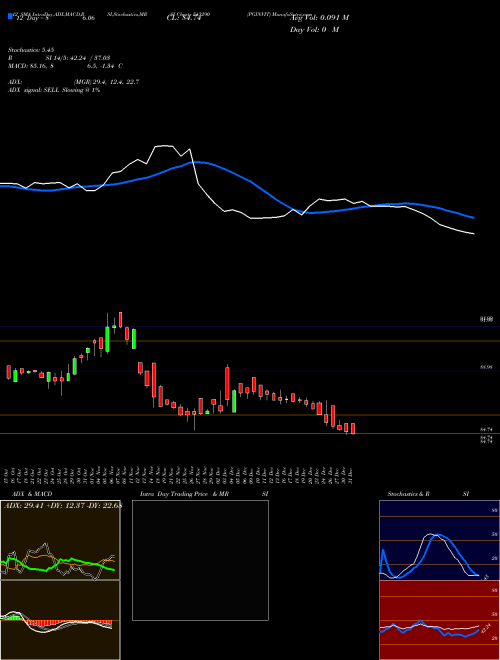This screenshot has height=660, width=500.
Task: Select the 'Avg Vol: 0.091 M' text
Action: pyautogui.click(x=320, y=18)
